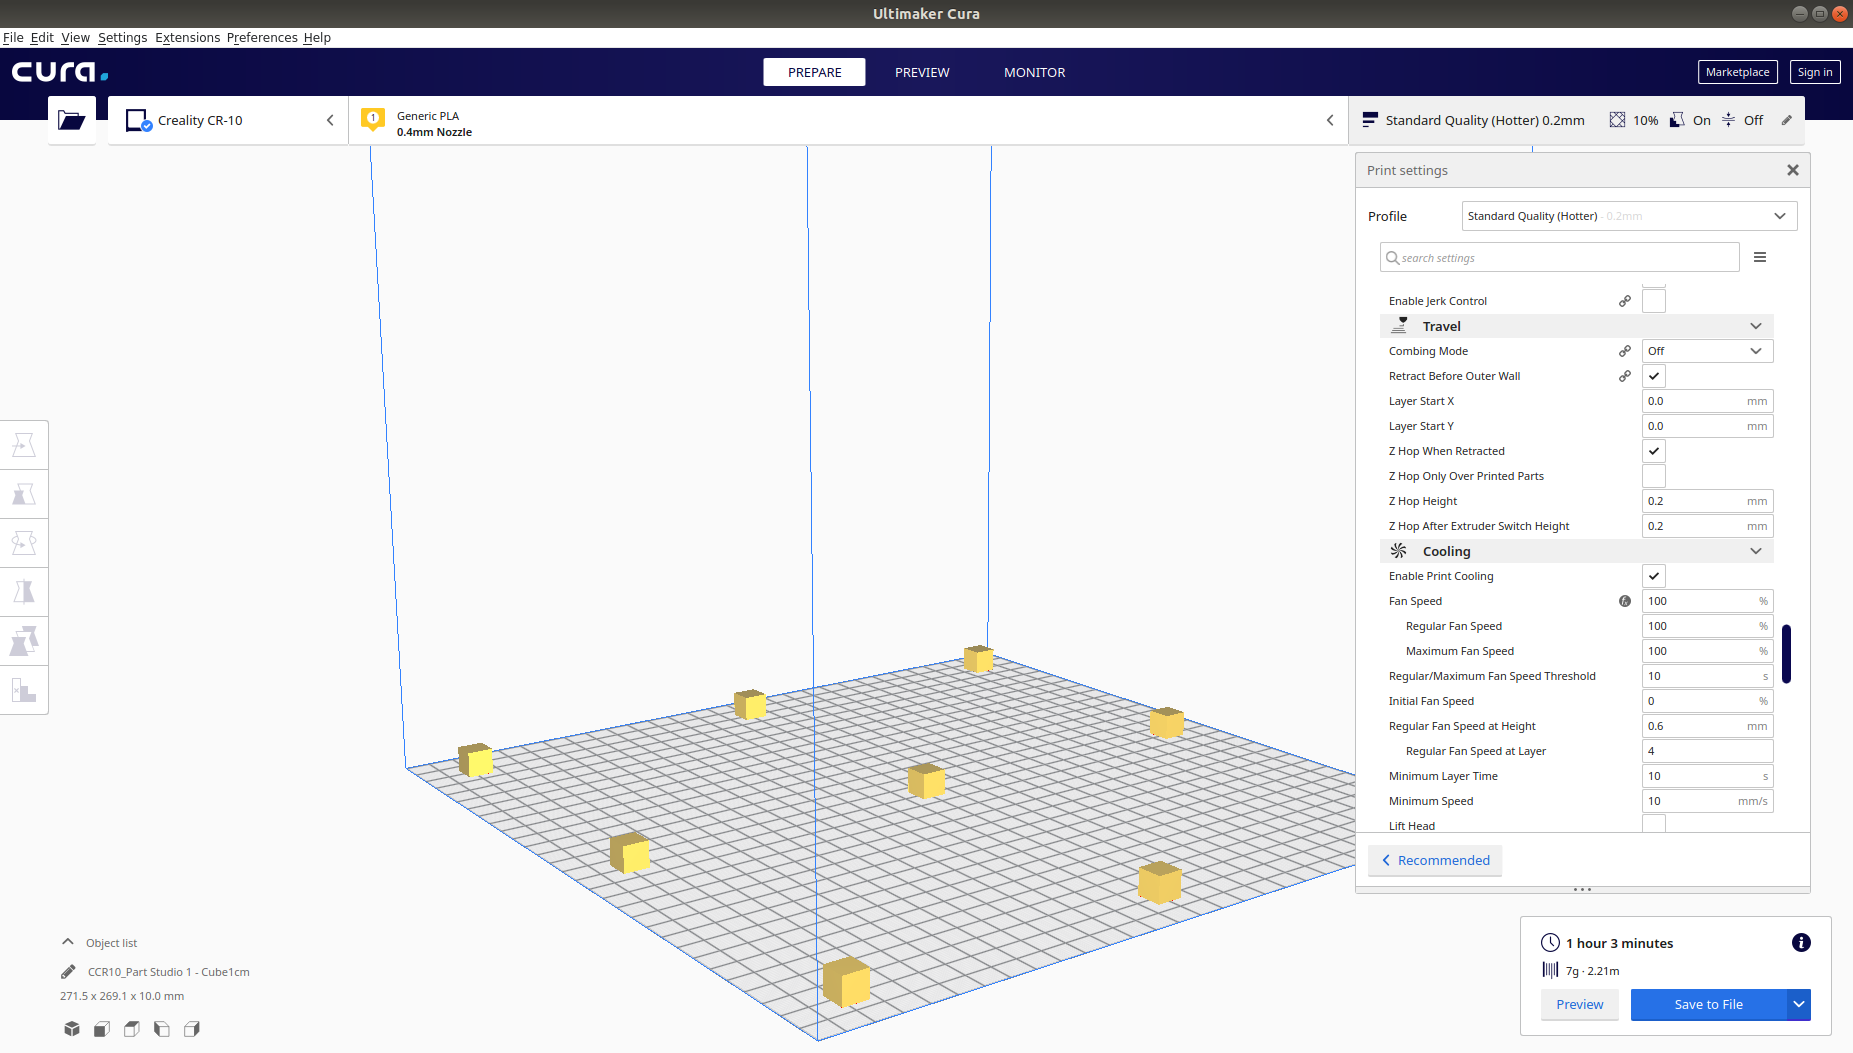Open the File menu
1853x1053 pixels.
[x=13, y=38]
